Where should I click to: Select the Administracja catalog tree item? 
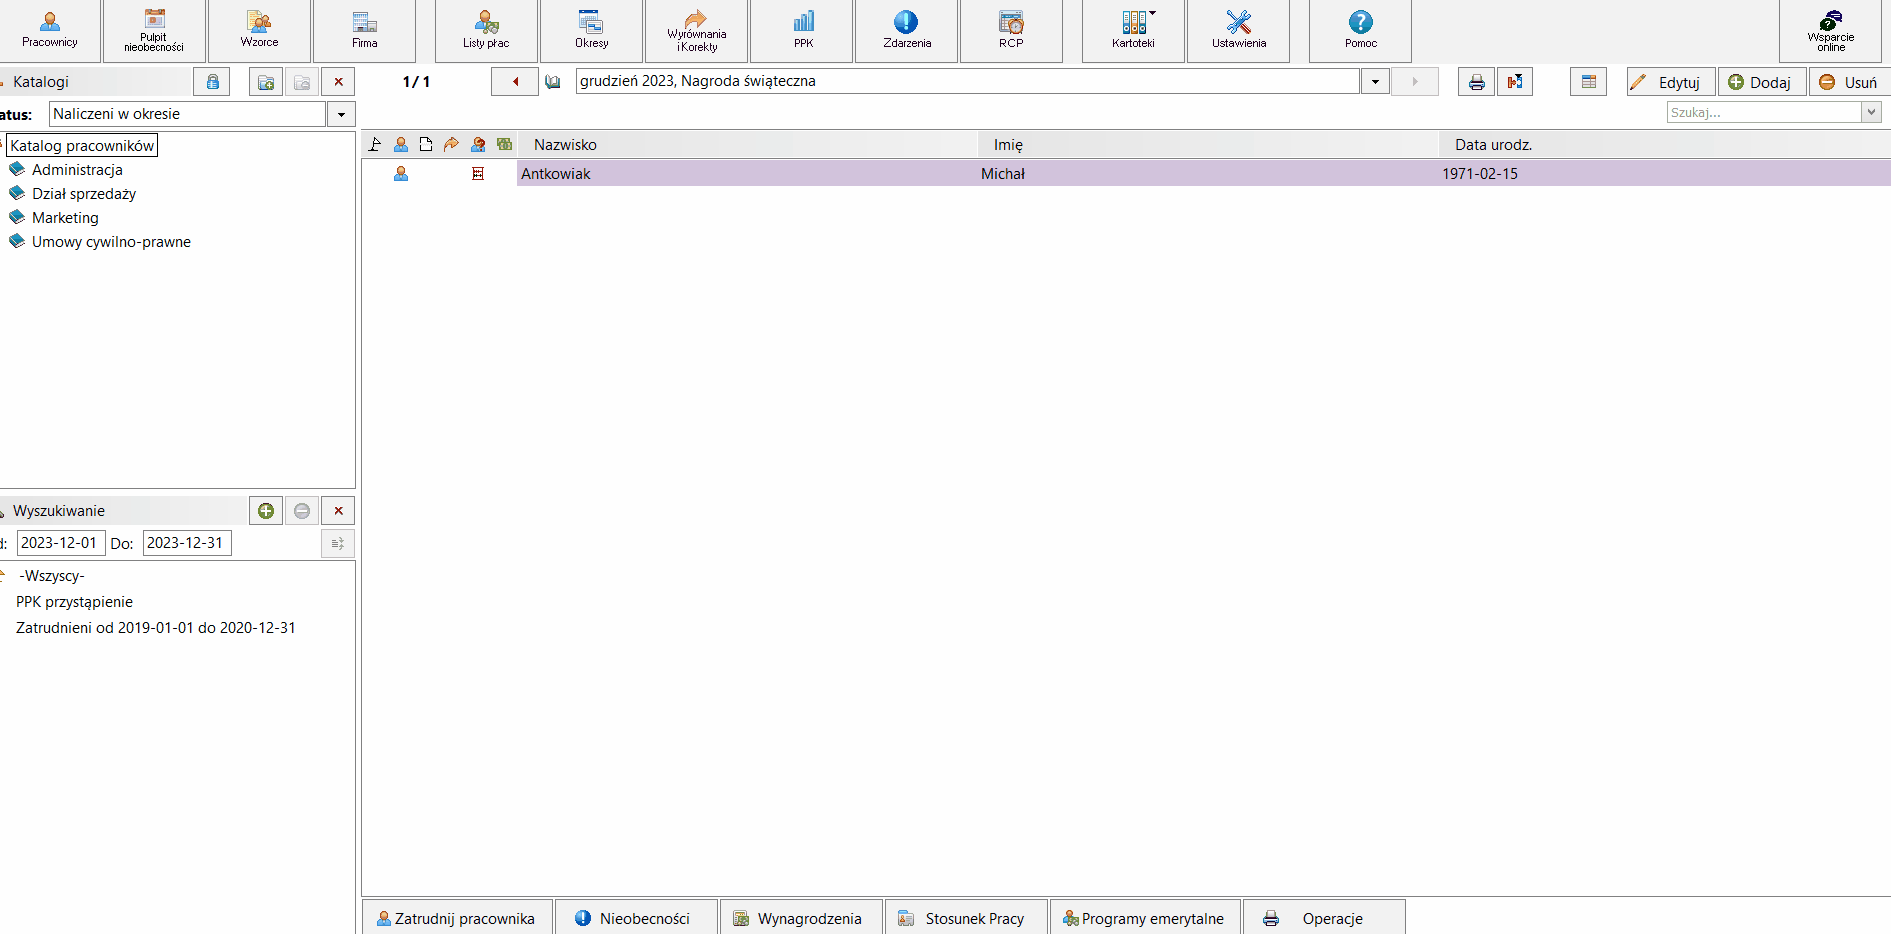pyautogui.click(x=77, y=170)
